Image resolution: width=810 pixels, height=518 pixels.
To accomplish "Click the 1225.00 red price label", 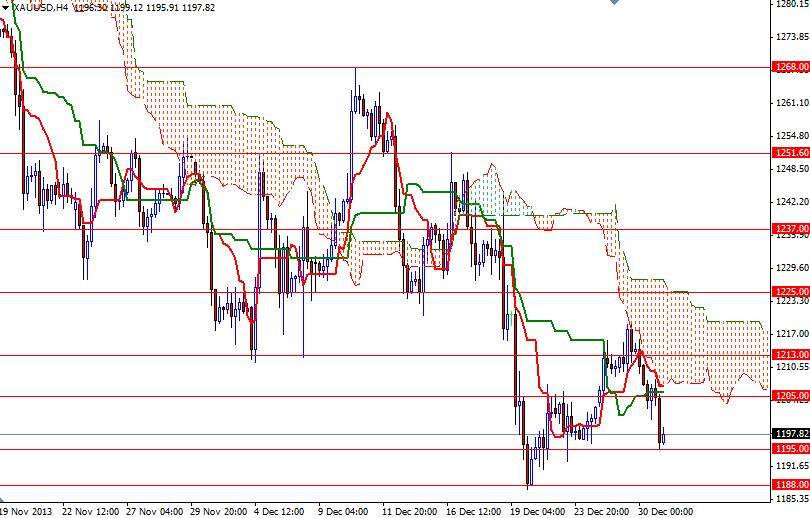I will click(x=791, y=292).
